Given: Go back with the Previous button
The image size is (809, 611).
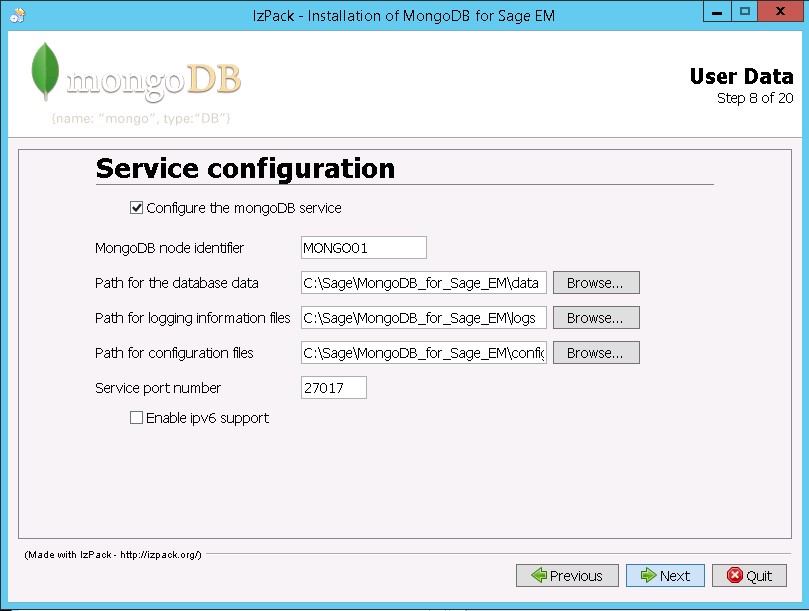Looking at the screenshot, I should [567, 575].
